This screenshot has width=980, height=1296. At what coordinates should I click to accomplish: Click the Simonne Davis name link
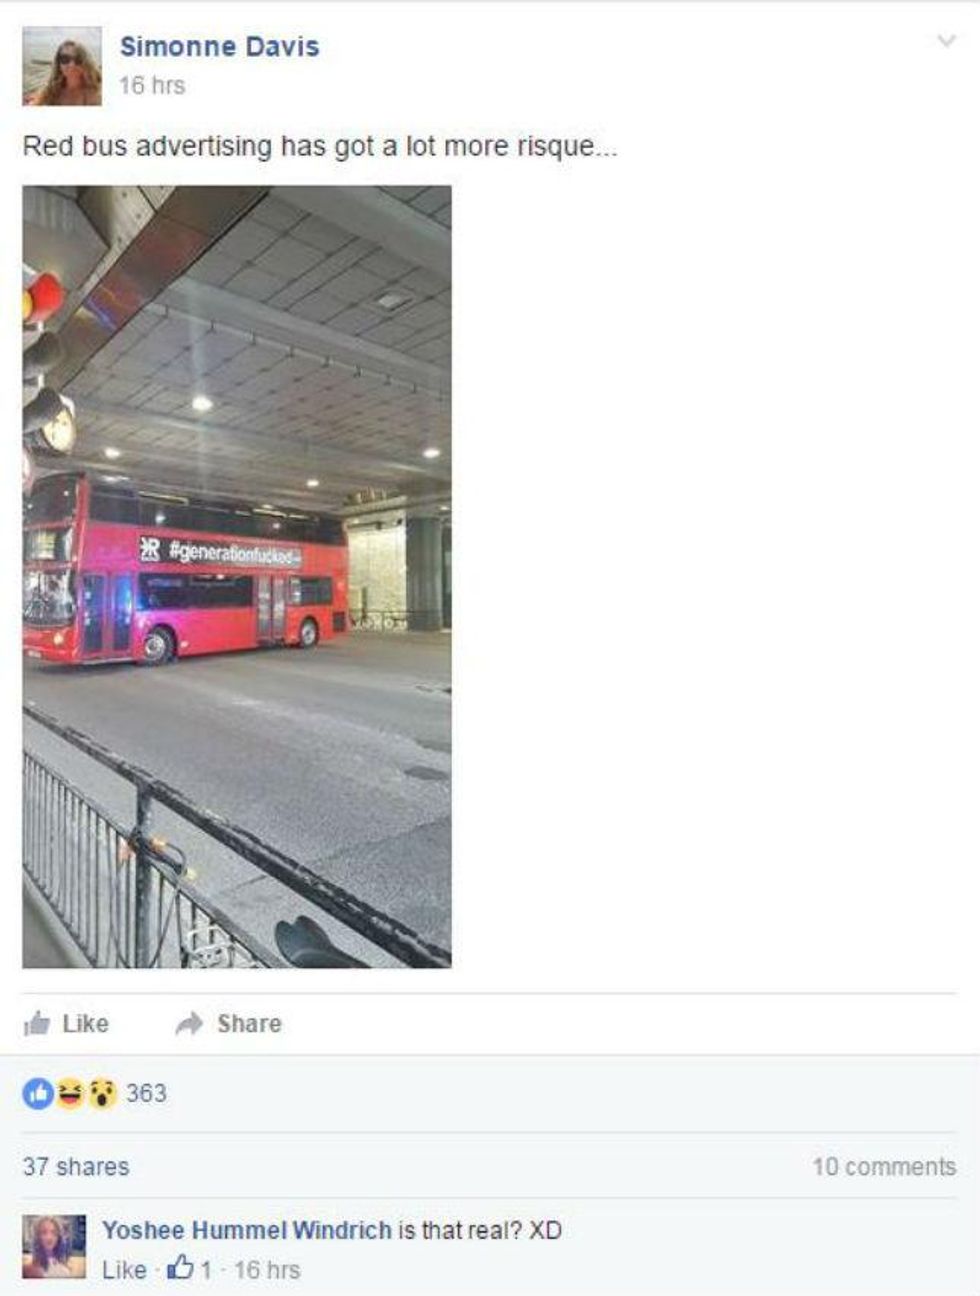(x=219, y=46)
